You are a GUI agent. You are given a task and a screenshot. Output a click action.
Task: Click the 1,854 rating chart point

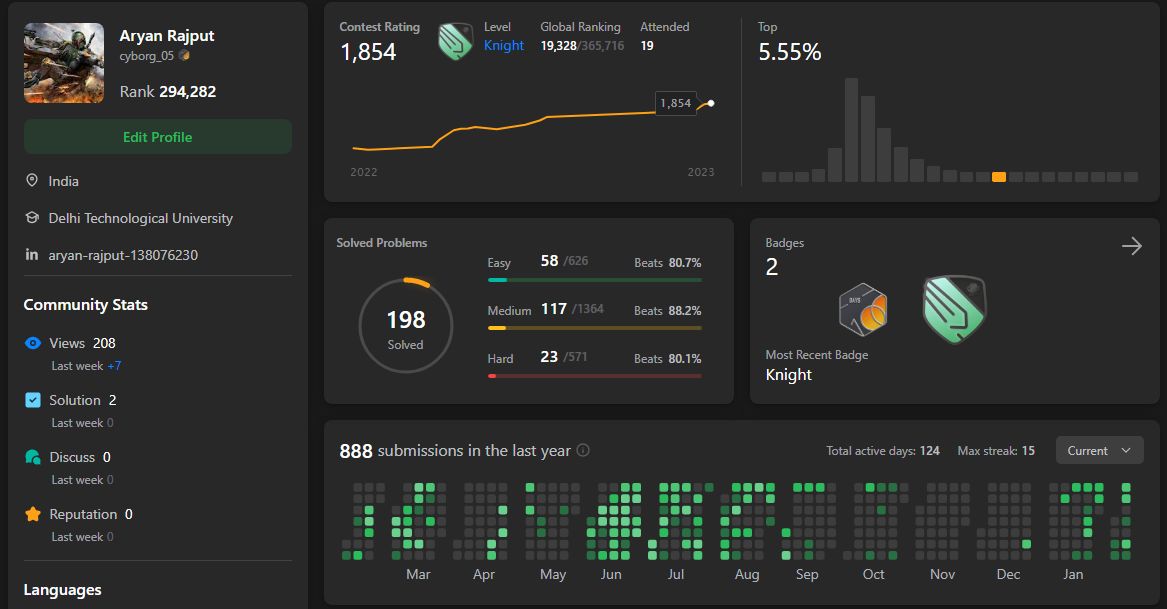tap(711, 103)
